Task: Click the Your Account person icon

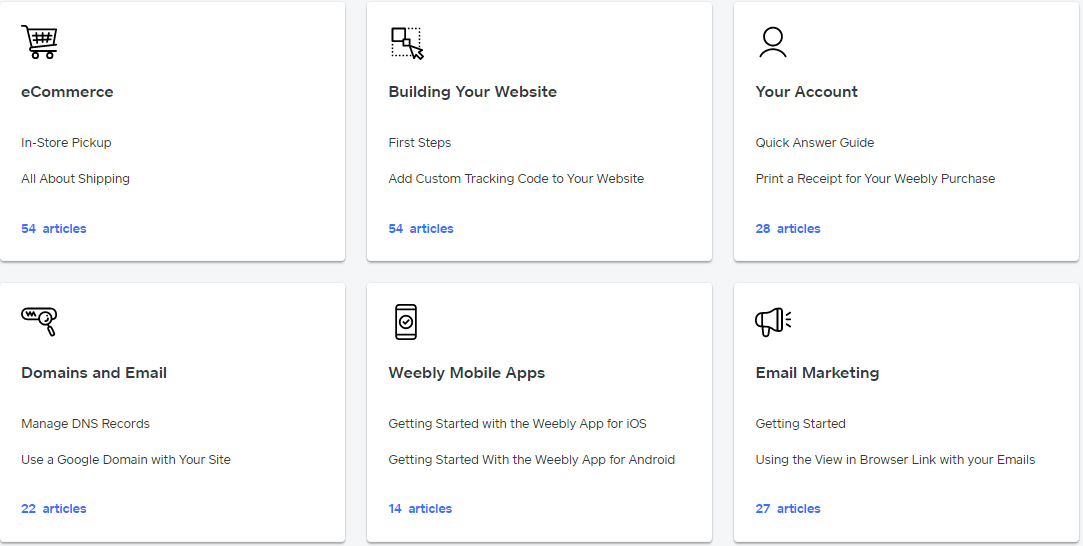Action: pyautogui.click(x=773, y=42)
